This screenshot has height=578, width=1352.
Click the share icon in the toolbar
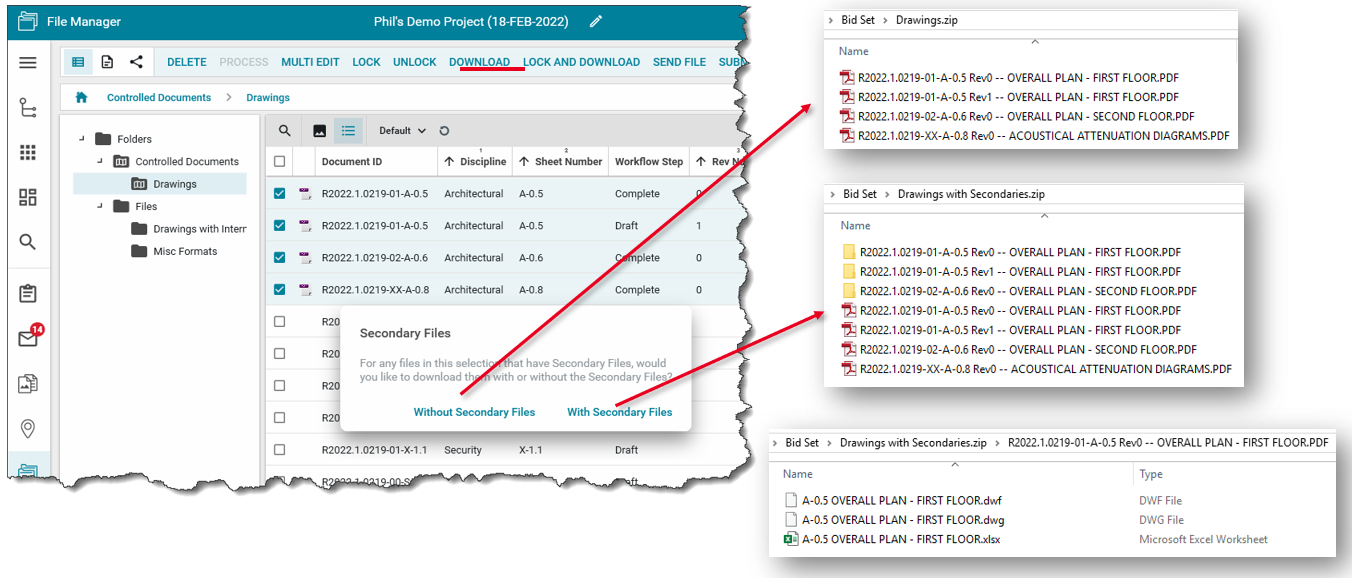136,62
